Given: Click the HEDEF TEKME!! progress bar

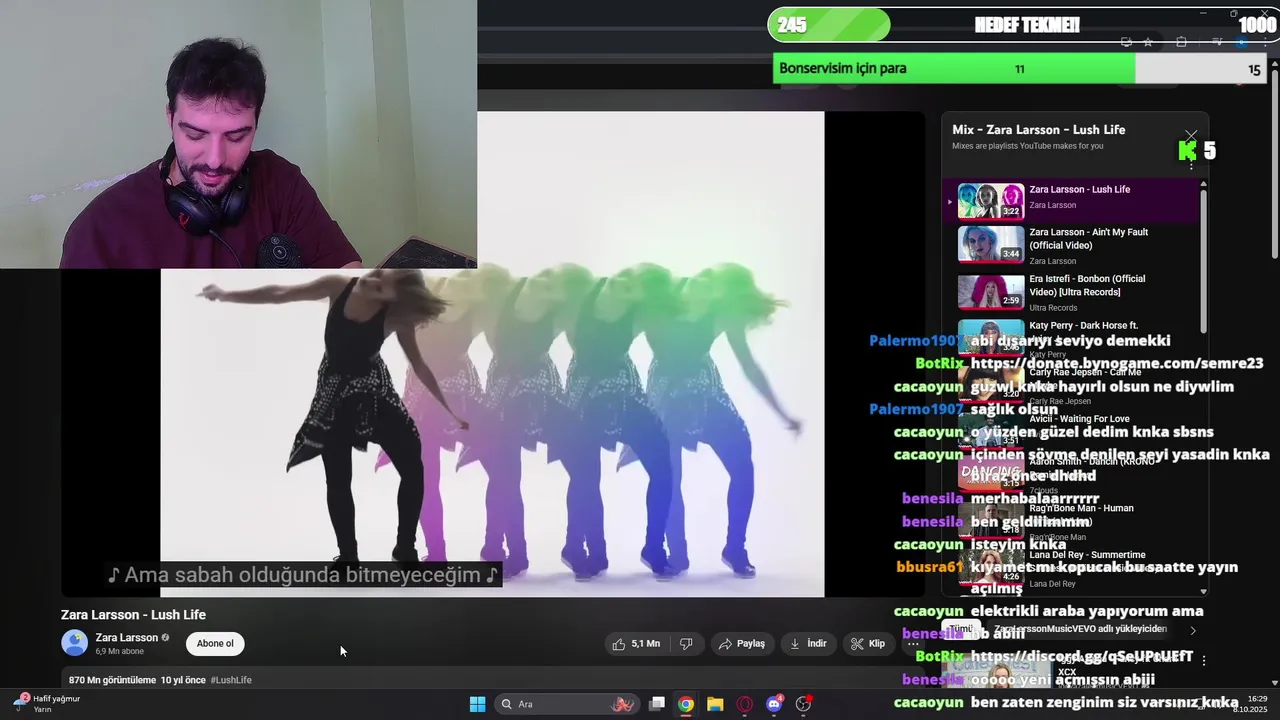Looking at the screenshot, I should click(x=1022, y=25).
